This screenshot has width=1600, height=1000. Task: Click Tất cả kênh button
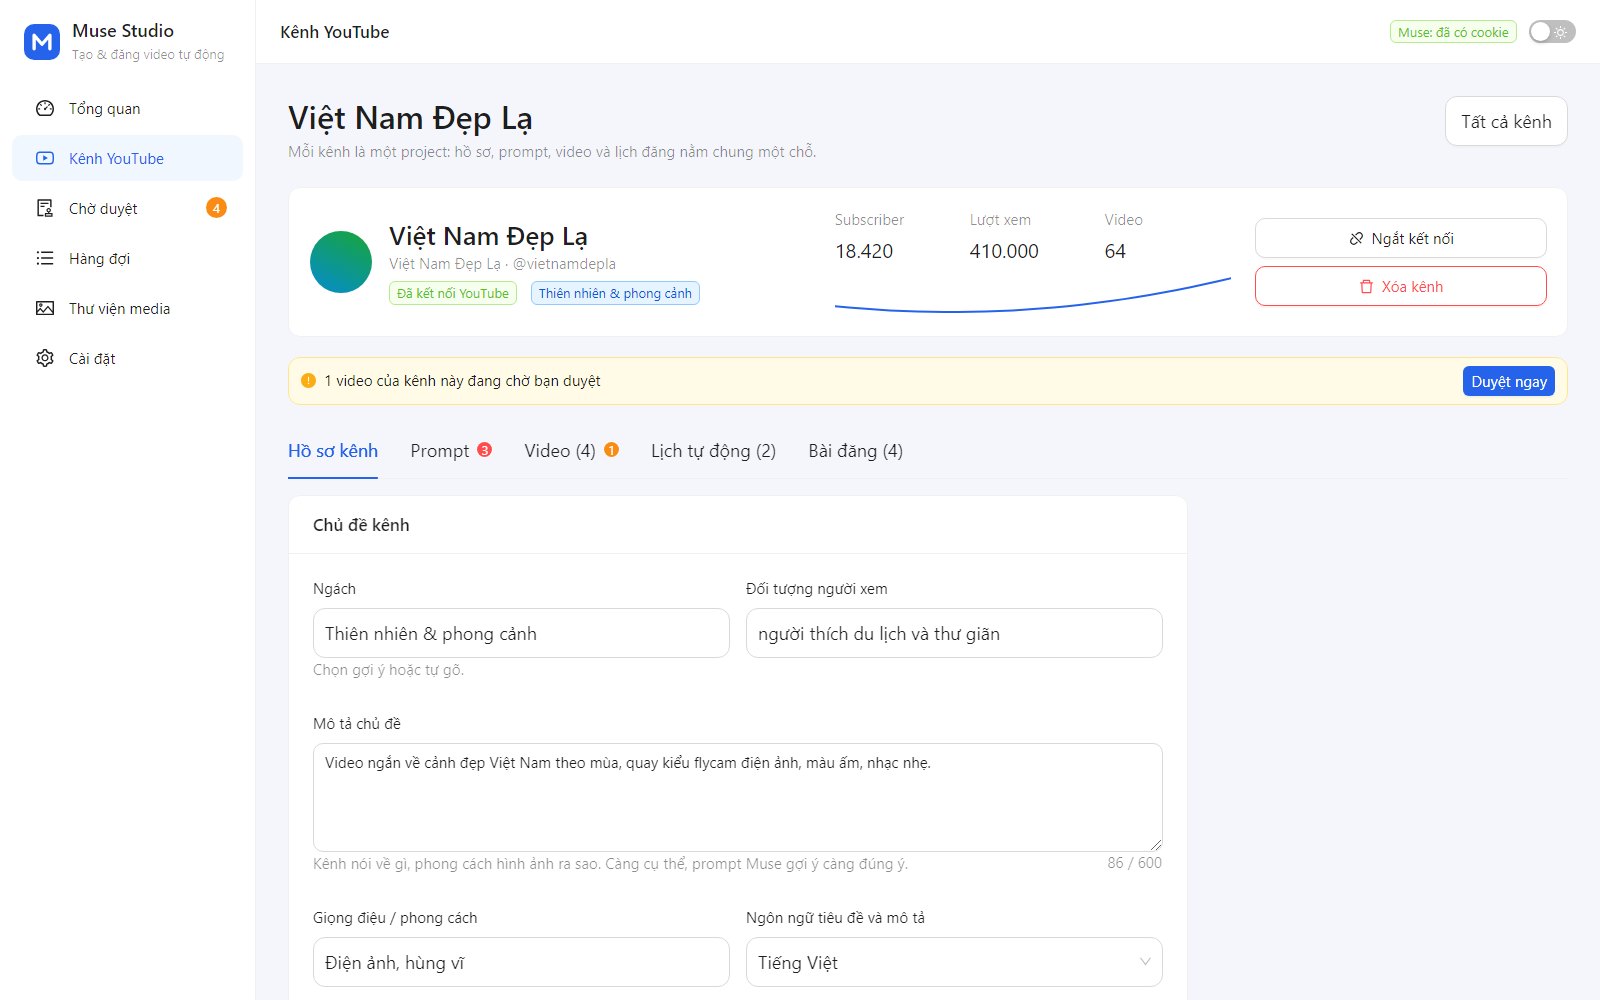tap(1506, 121)
